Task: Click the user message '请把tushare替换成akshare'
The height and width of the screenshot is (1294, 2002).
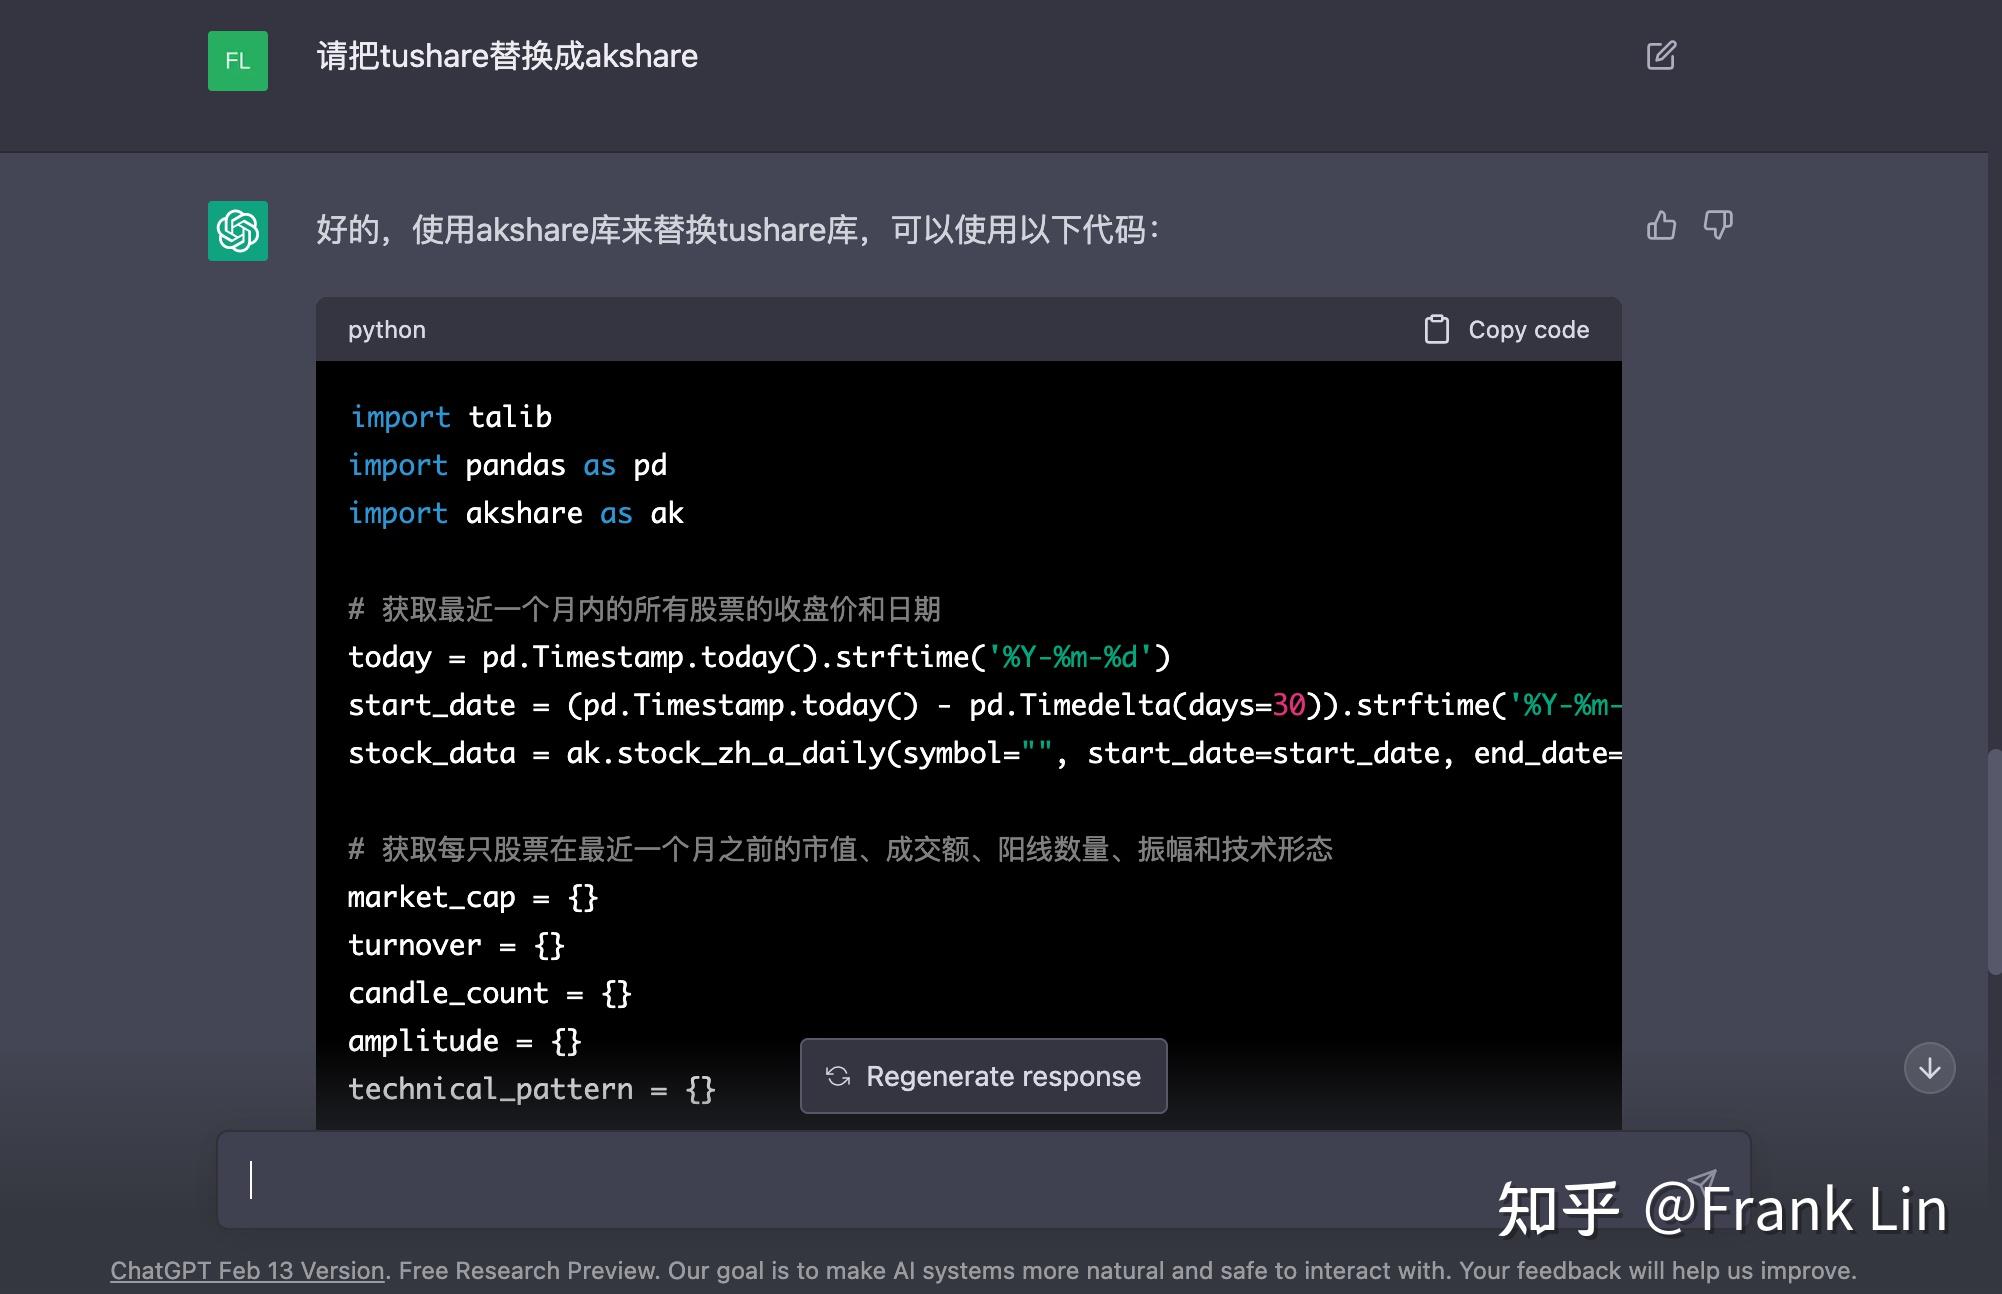Action: (507, 56)
